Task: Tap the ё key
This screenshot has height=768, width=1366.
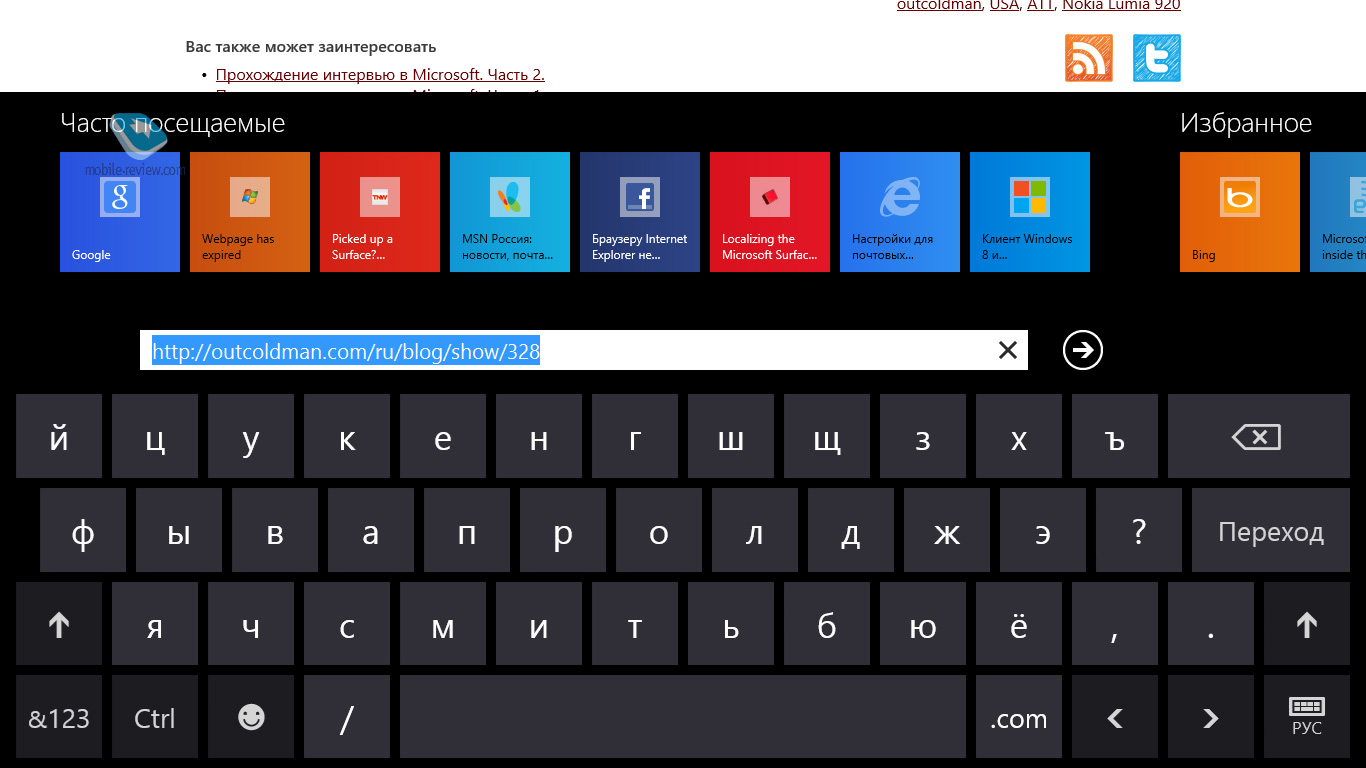Action: click(1019, 624)
